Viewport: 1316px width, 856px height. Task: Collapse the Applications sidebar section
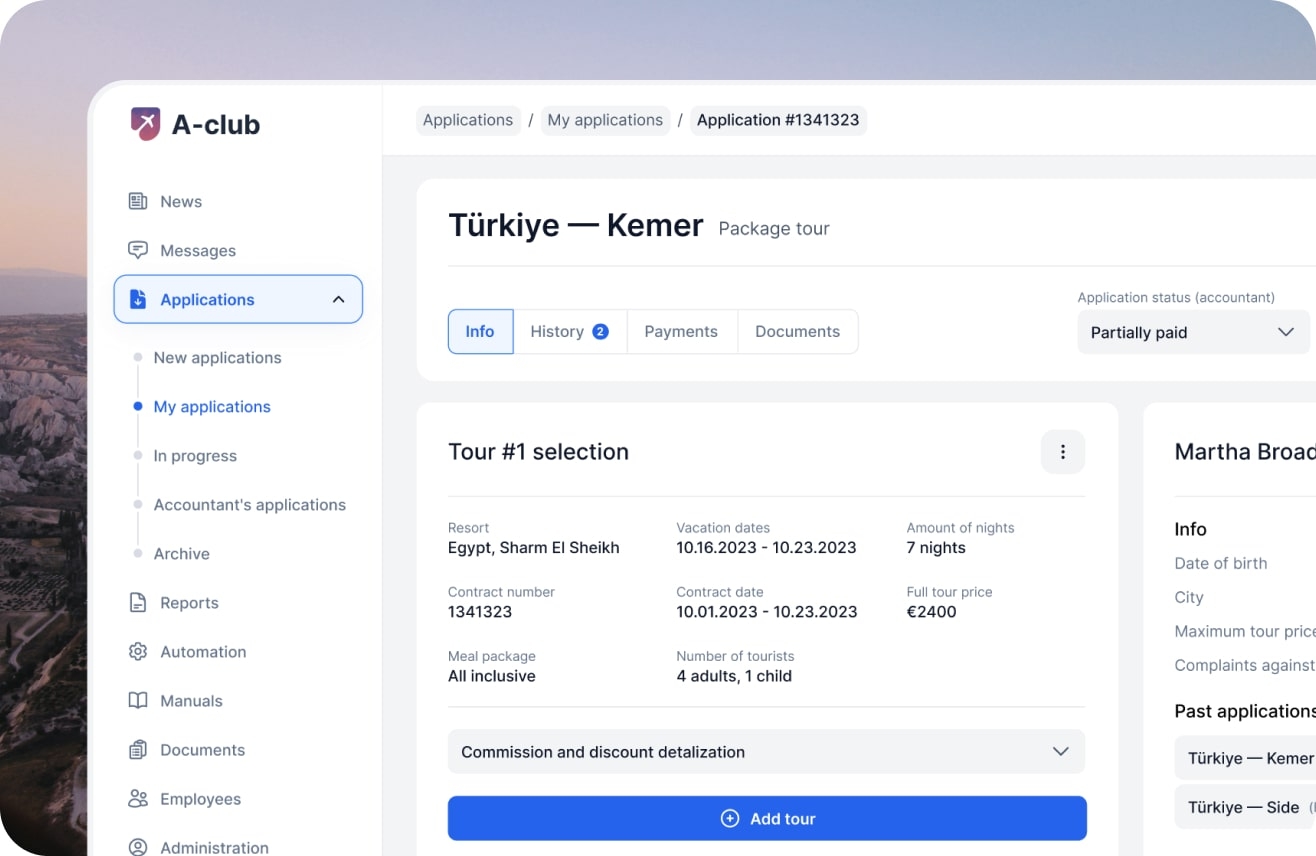[x=338, y=300]
